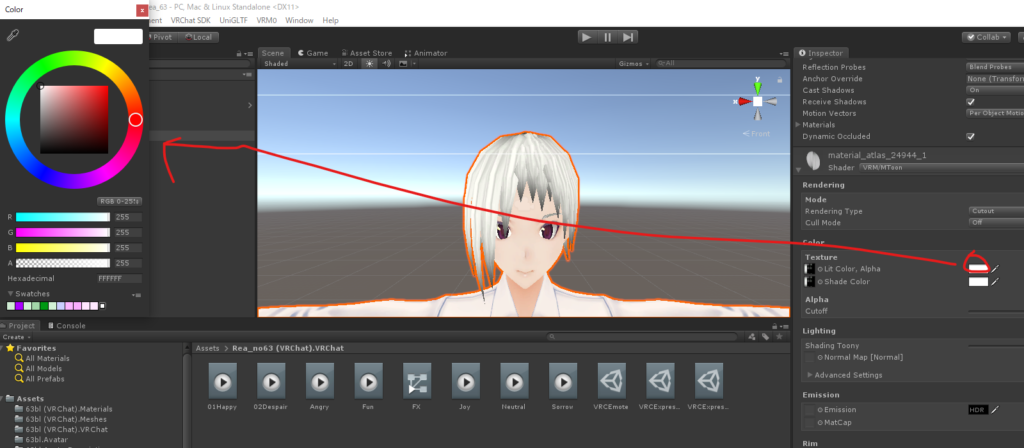Open the Shaded draw mode dropdown

pos(299,63)
